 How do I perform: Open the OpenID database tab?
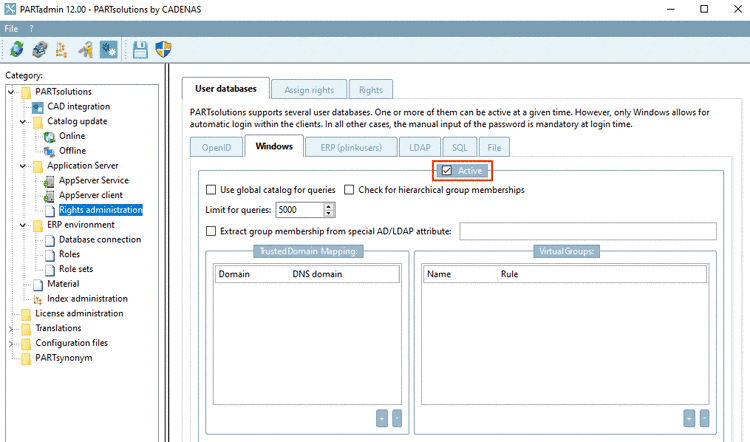click(216, 147)
